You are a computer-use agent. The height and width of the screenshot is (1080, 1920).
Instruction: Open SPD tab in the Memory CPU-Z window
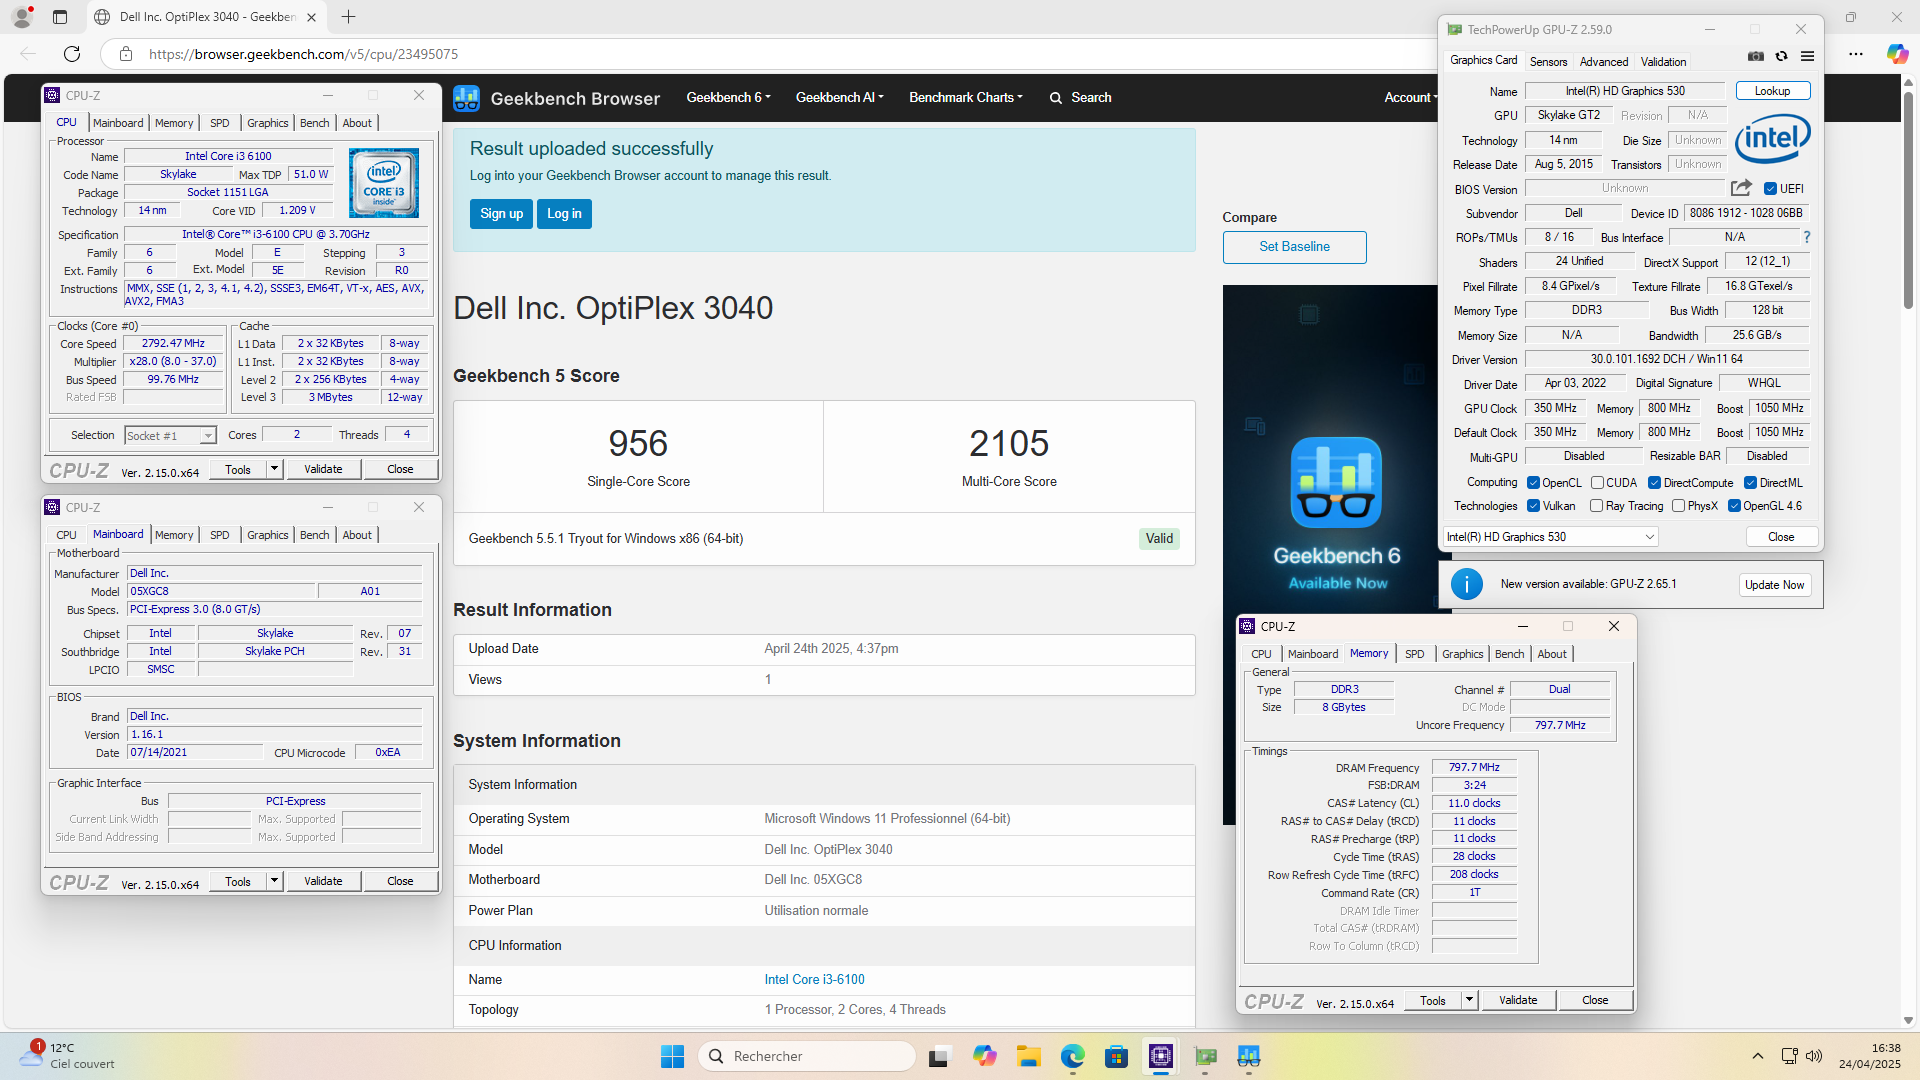click(1414, 654)
